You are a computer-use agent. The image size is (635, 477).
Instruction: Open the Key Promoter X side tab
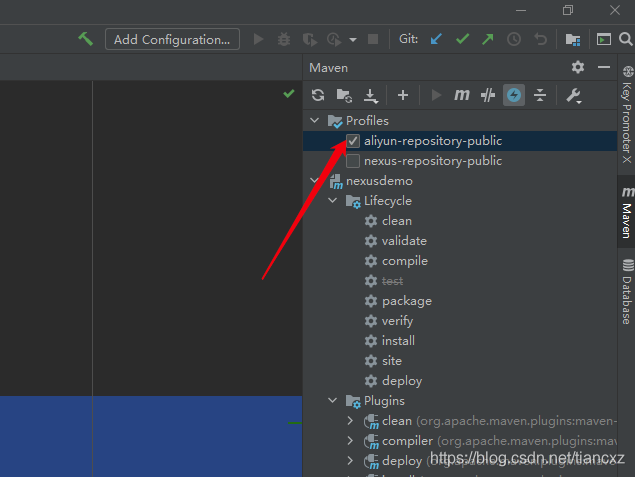[x=627, y=115]
